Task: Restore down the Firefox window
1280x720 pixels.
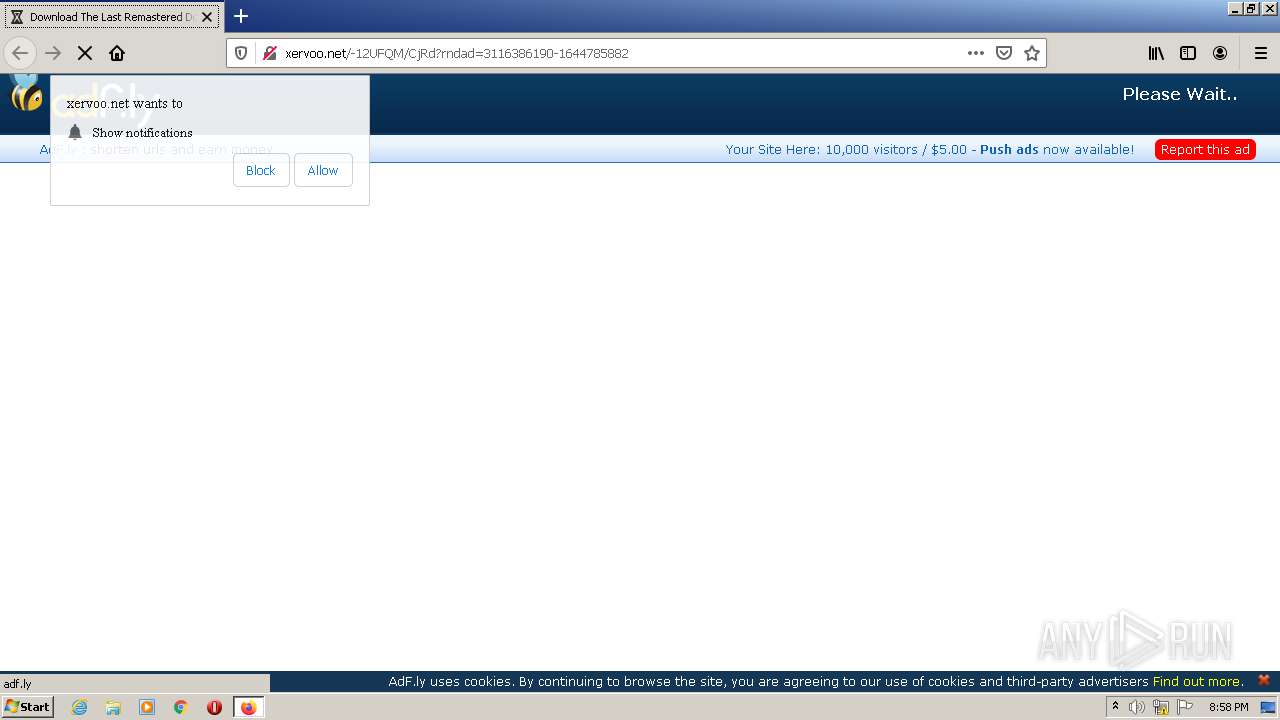Action: pos(1252,8)
